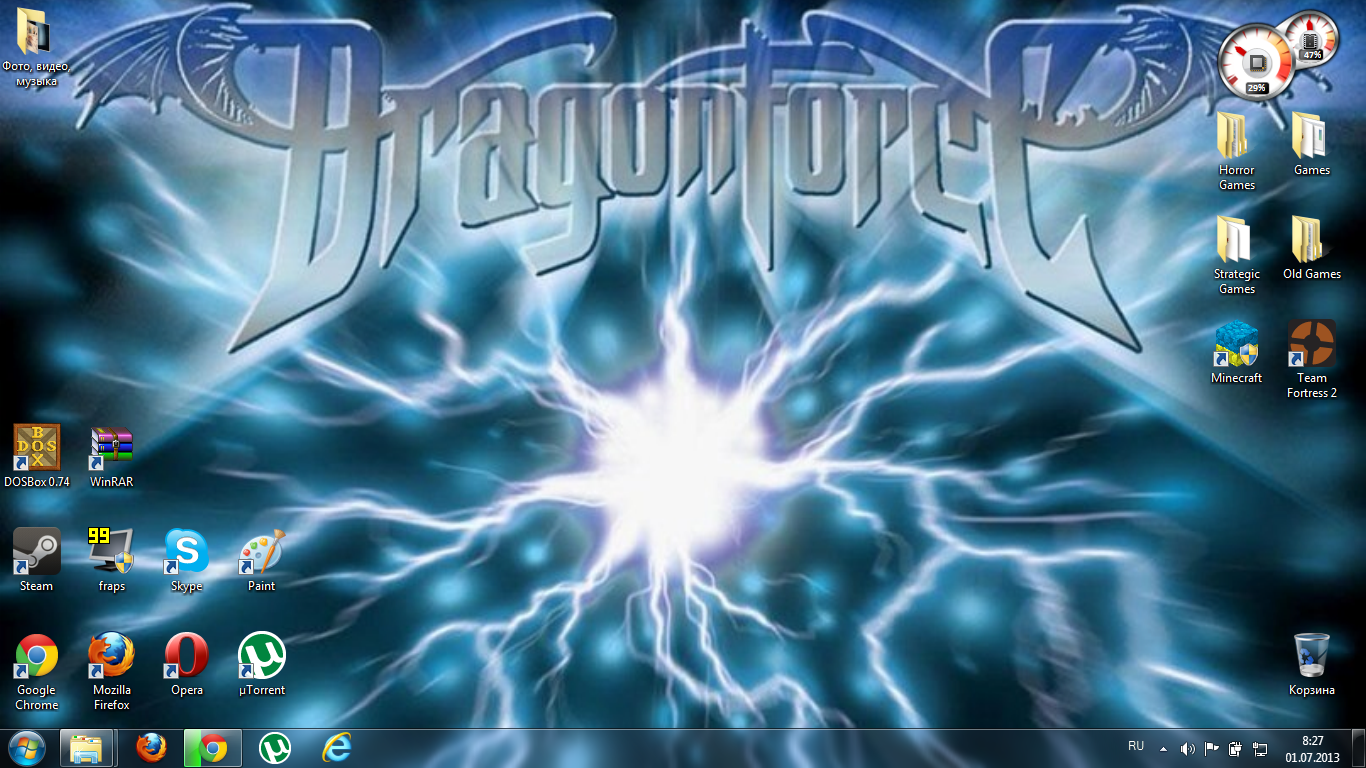Image resolution: width=1366 pixels, height=768 pixels.
Task: Click the CPU meter gadget at 29%
Action: [x=1256, y=61]
